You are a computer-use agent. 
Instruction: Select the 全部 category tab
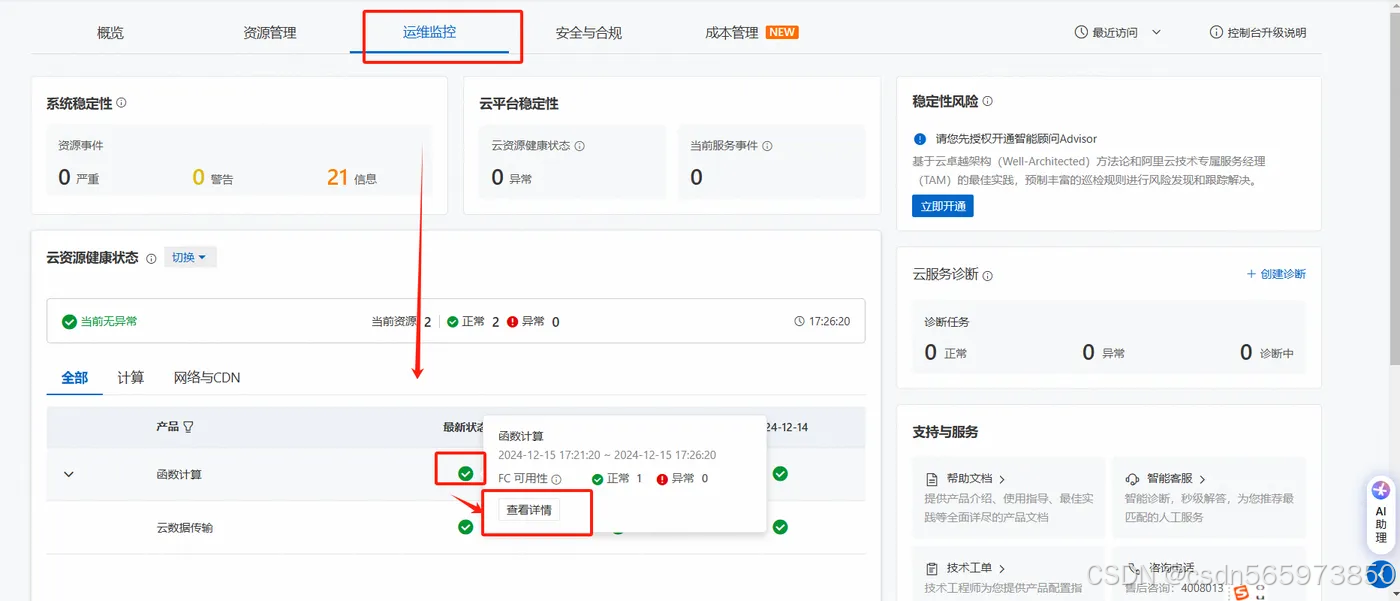[75, 377]
